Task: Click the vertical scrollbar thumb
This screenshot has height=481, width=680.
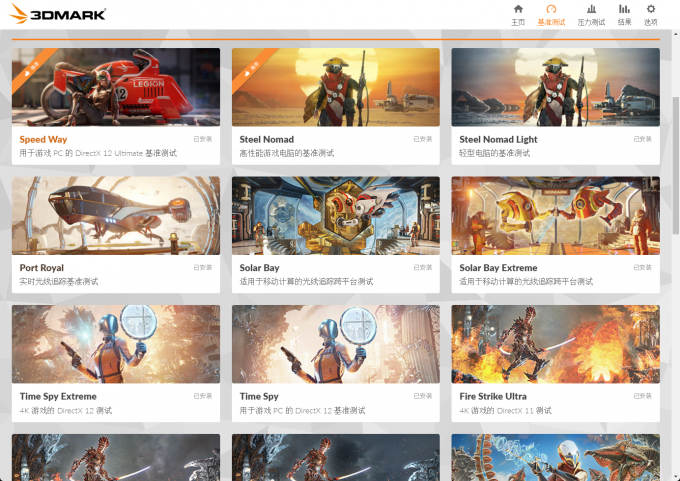Action: 675,166
